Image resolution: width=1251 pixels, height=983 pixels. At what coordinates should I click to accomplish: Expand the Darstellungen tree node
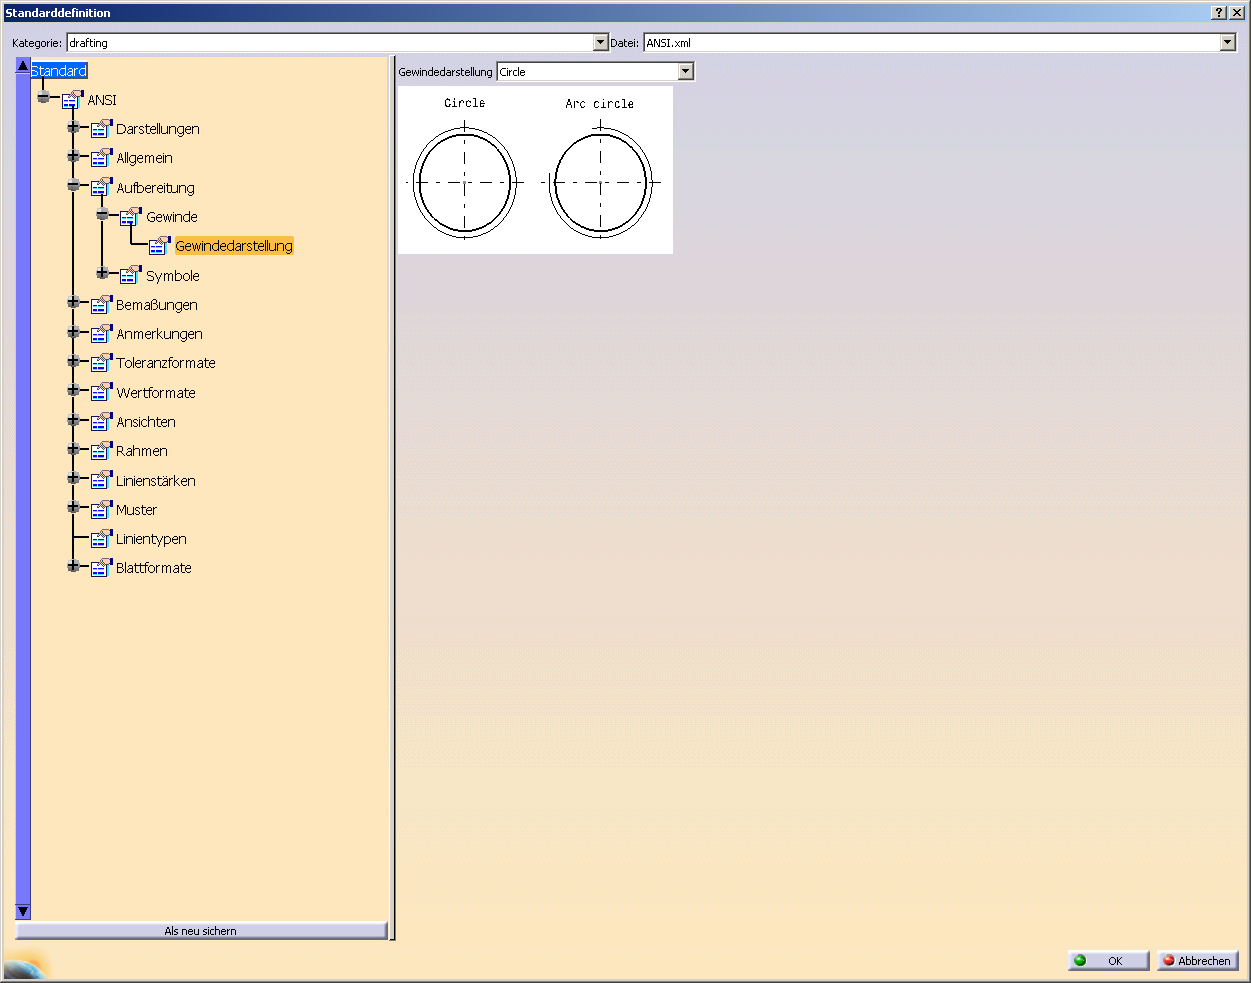pyautogui.click(x=73, y=127)
